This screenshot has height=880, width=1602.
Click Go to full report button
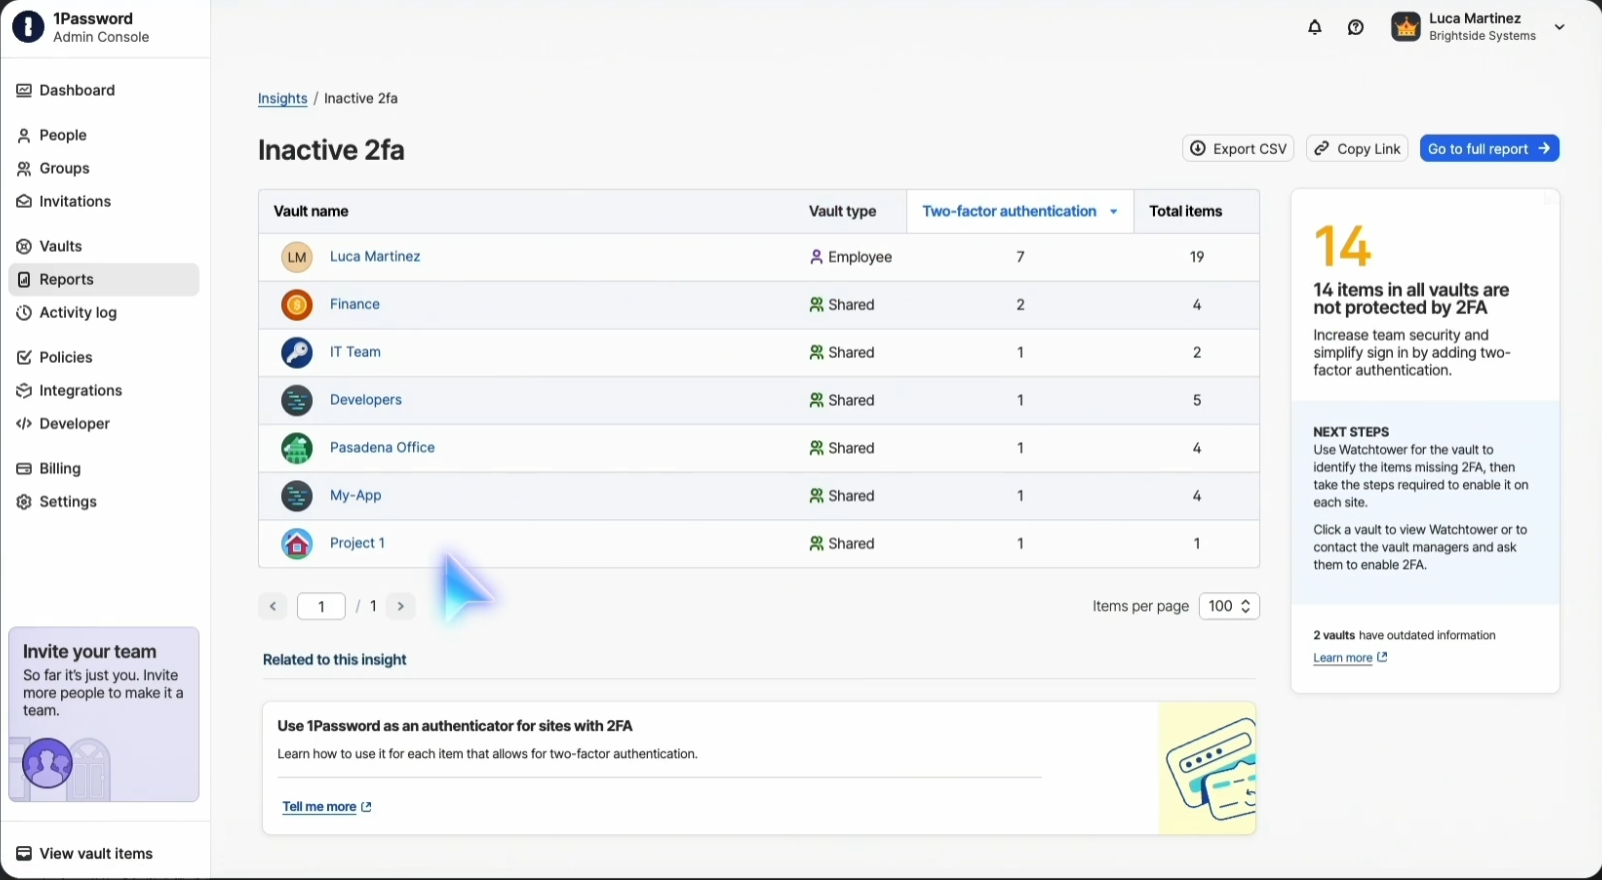point(1489,148)
